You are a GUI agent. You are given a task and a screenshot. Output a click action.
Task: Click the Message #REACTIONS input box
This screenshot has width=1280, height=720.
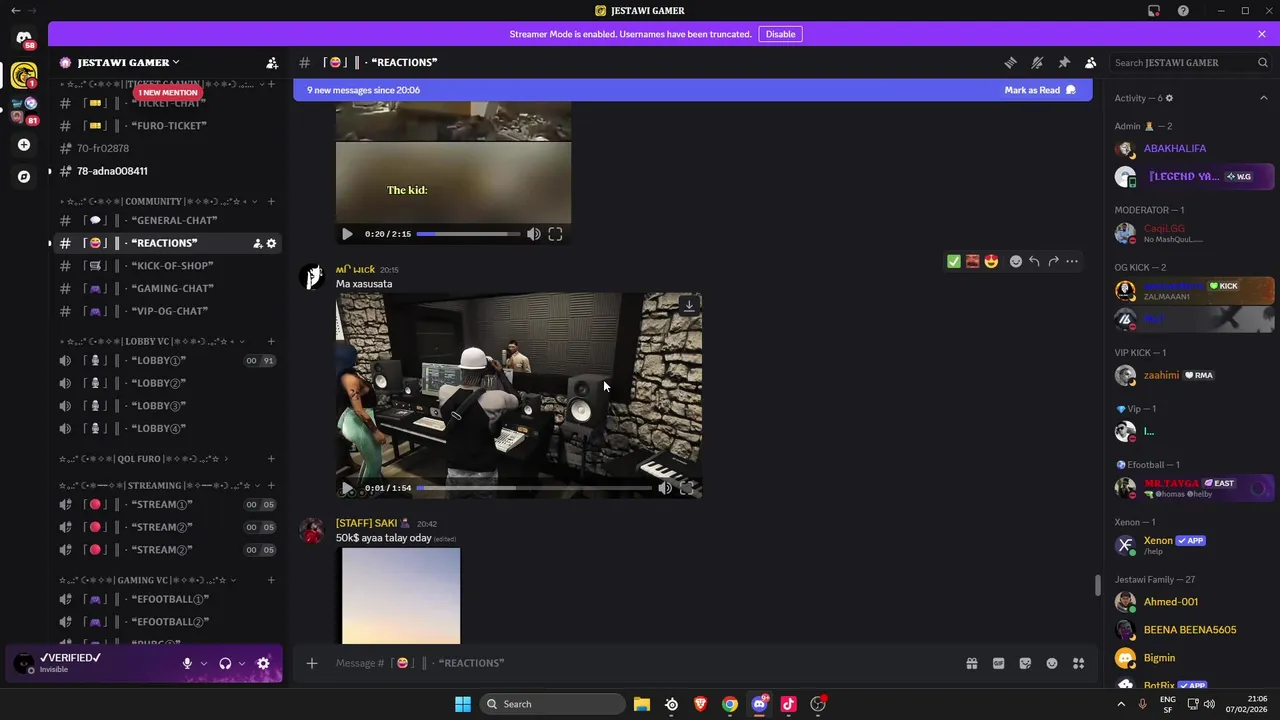click(x=640, y=663)
